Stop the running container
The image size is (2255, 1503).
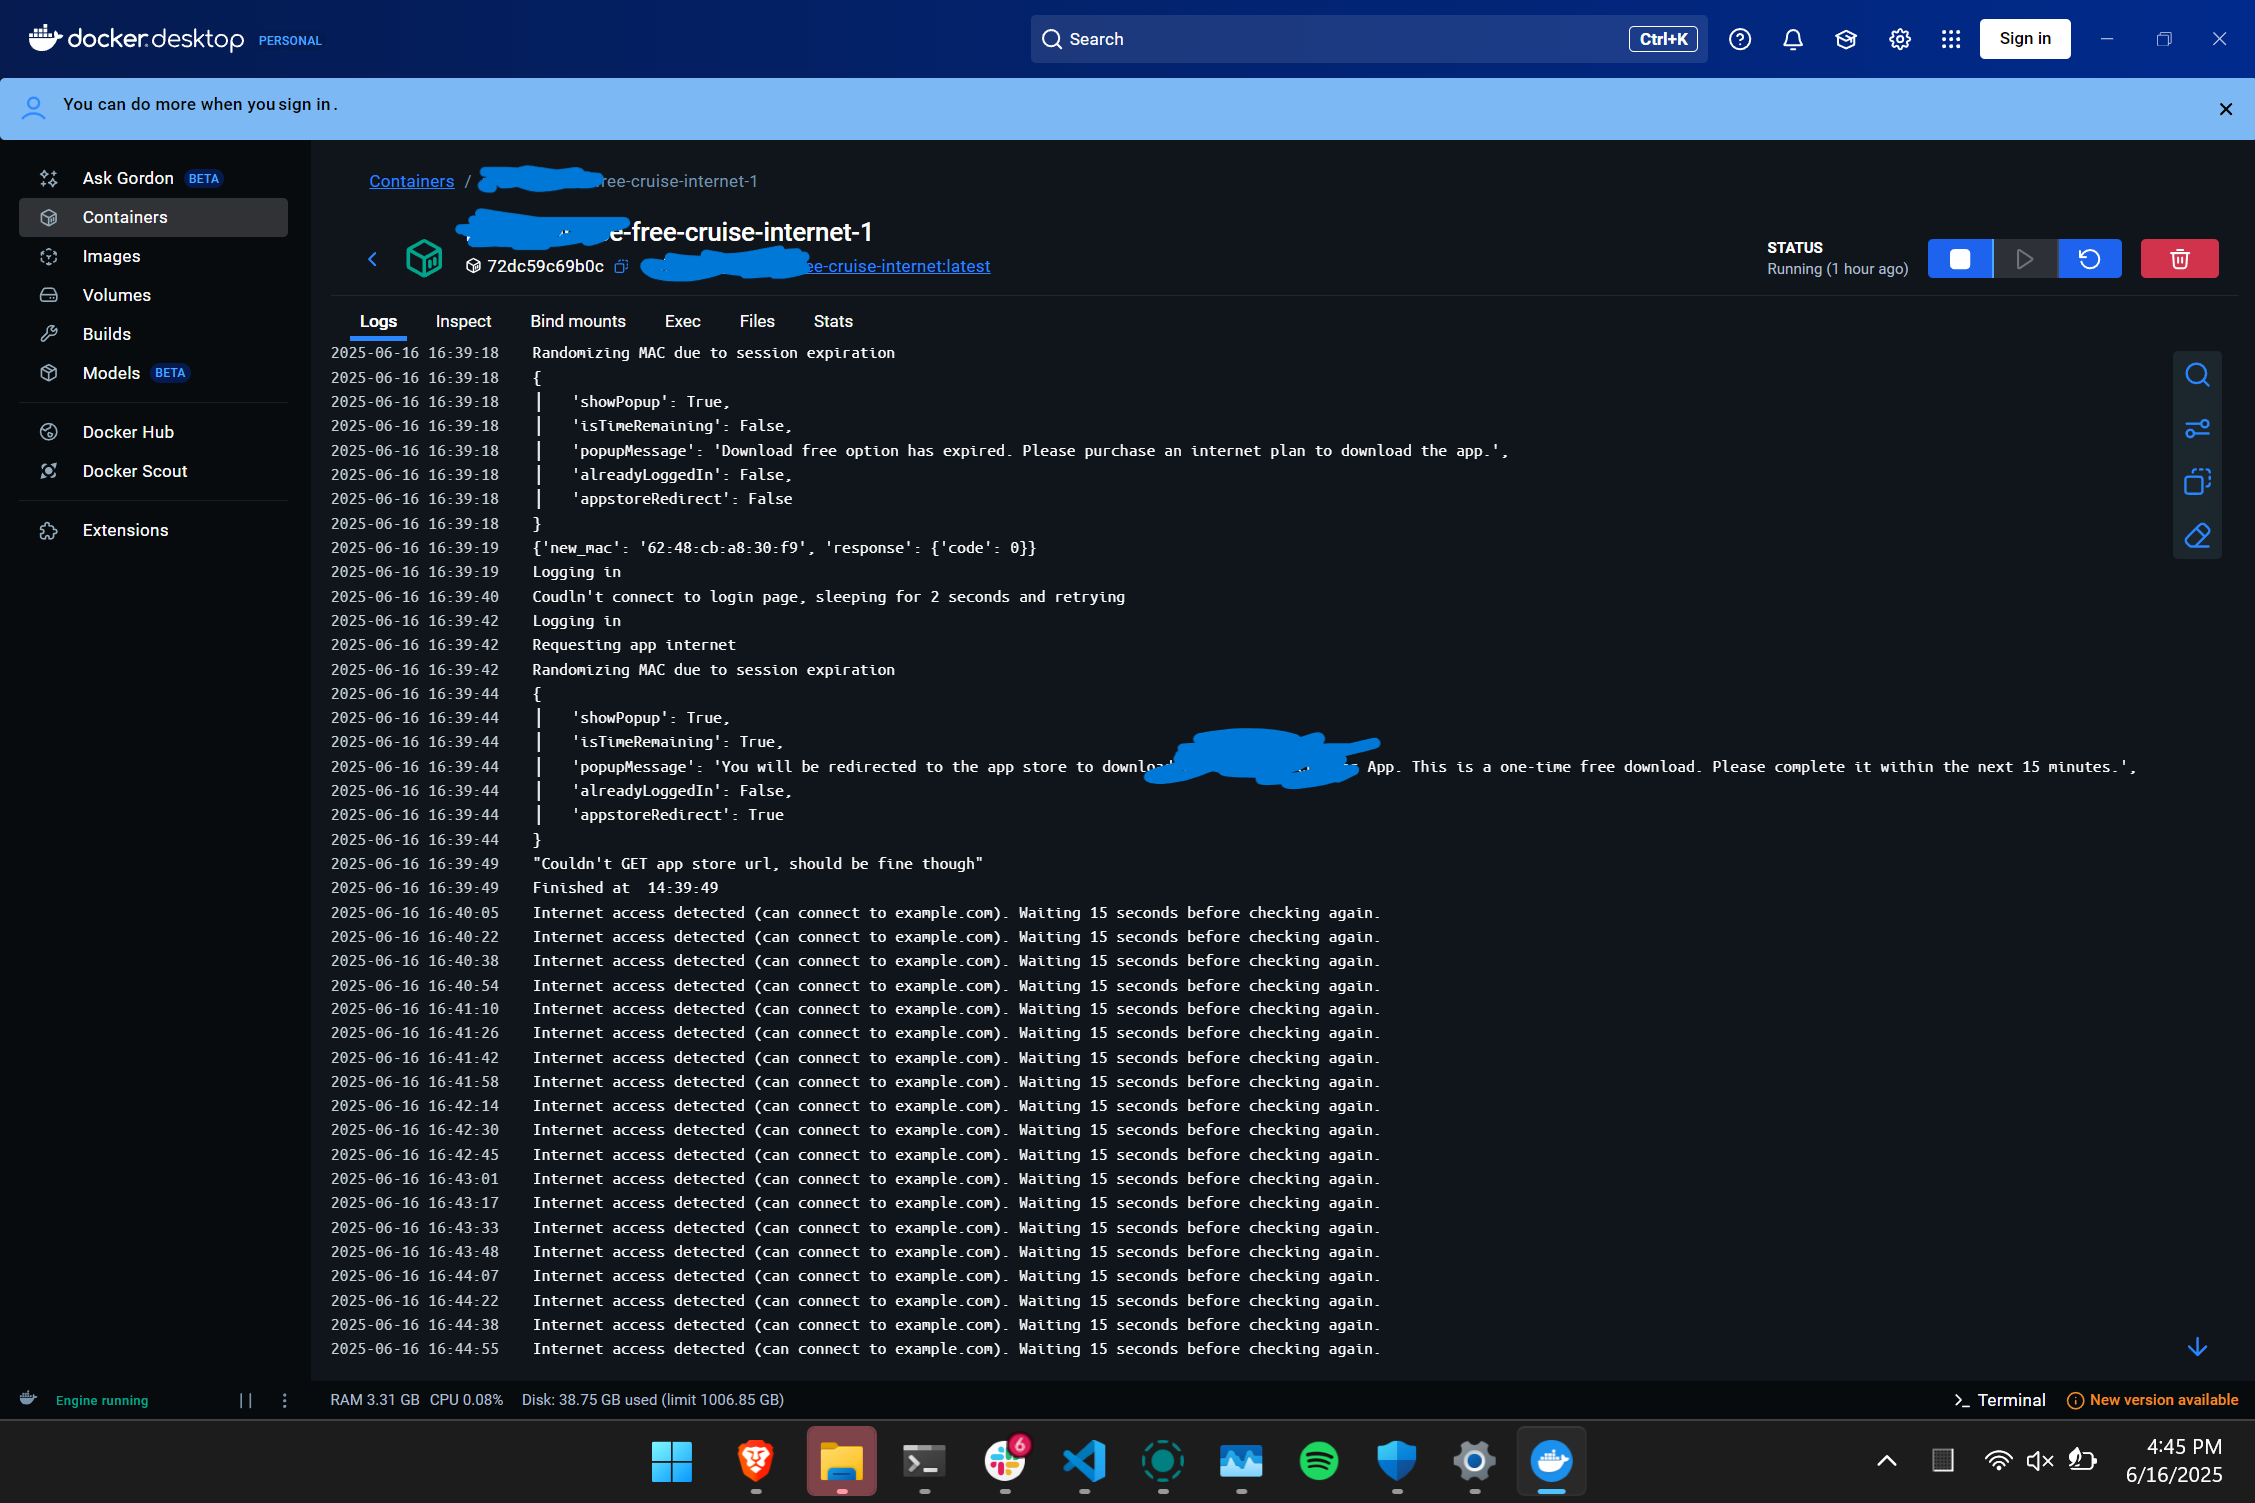(1959, 259)
